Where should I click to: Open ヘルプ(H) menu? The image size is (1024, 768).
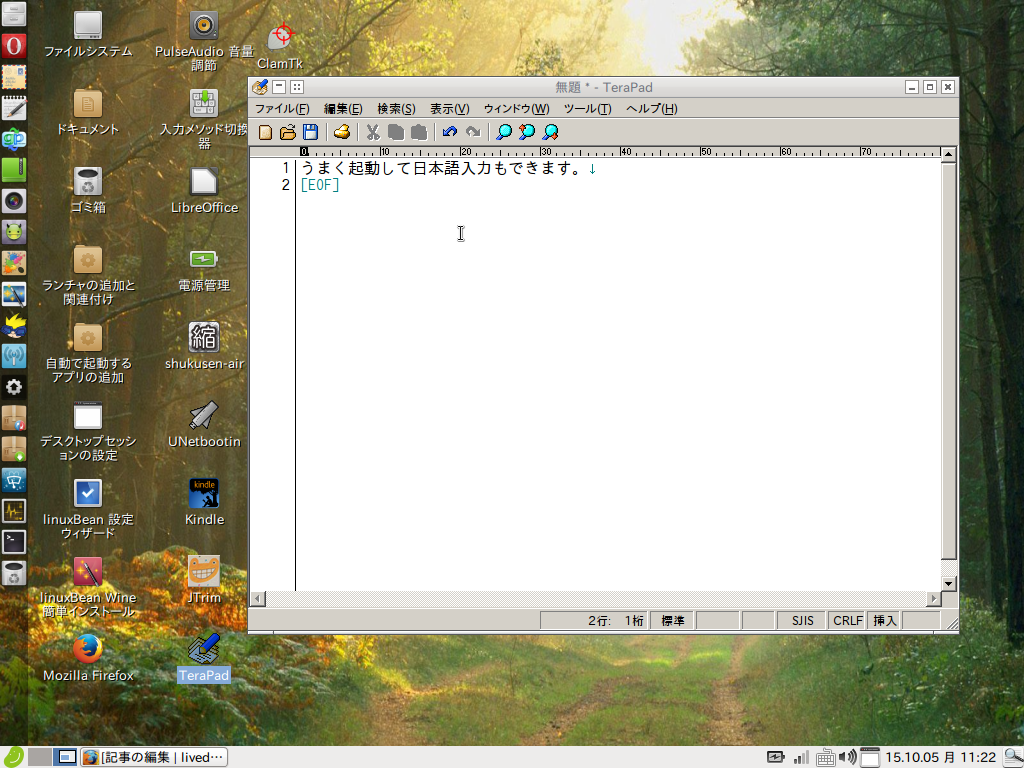[x=651, y=108]
